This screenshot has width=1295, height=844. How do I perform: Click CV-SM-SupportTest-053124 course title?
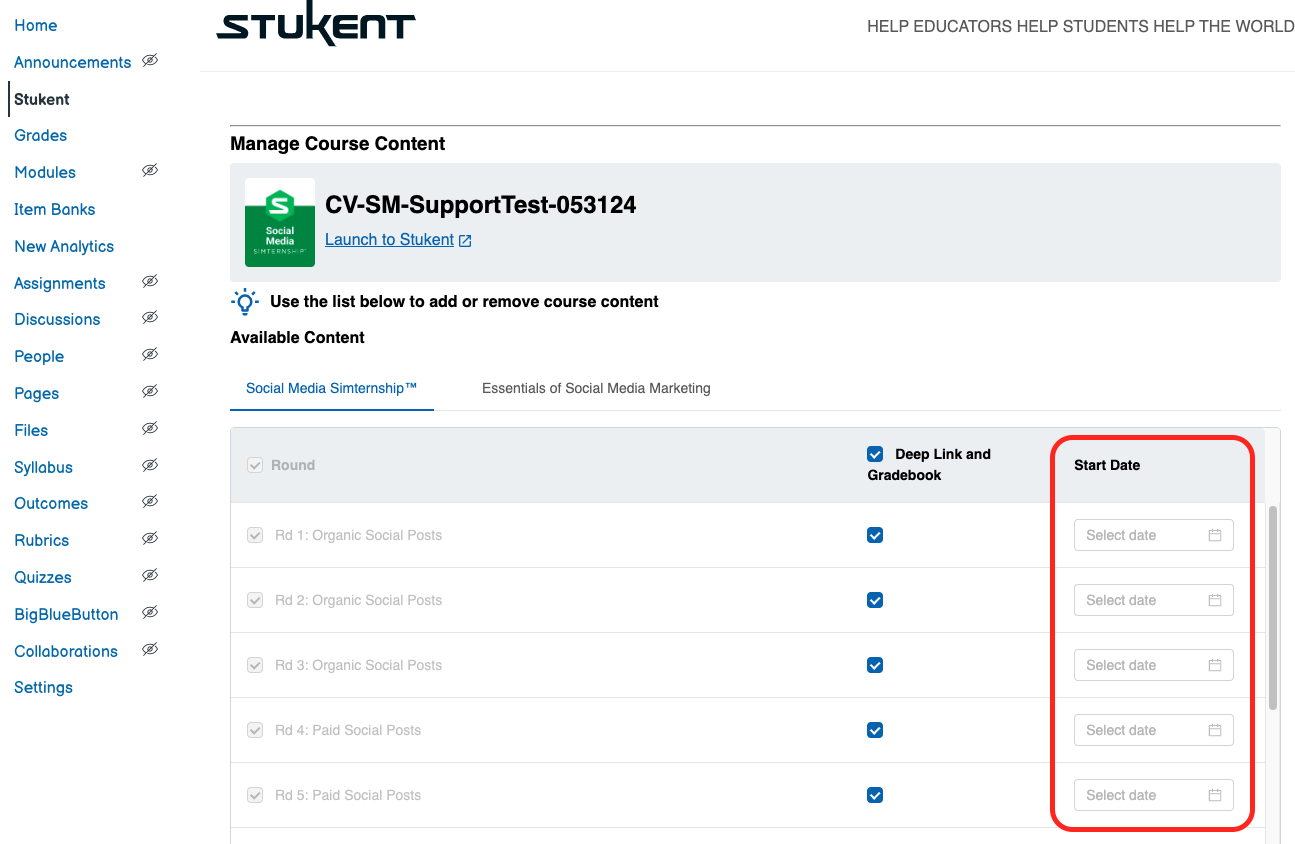481,205
